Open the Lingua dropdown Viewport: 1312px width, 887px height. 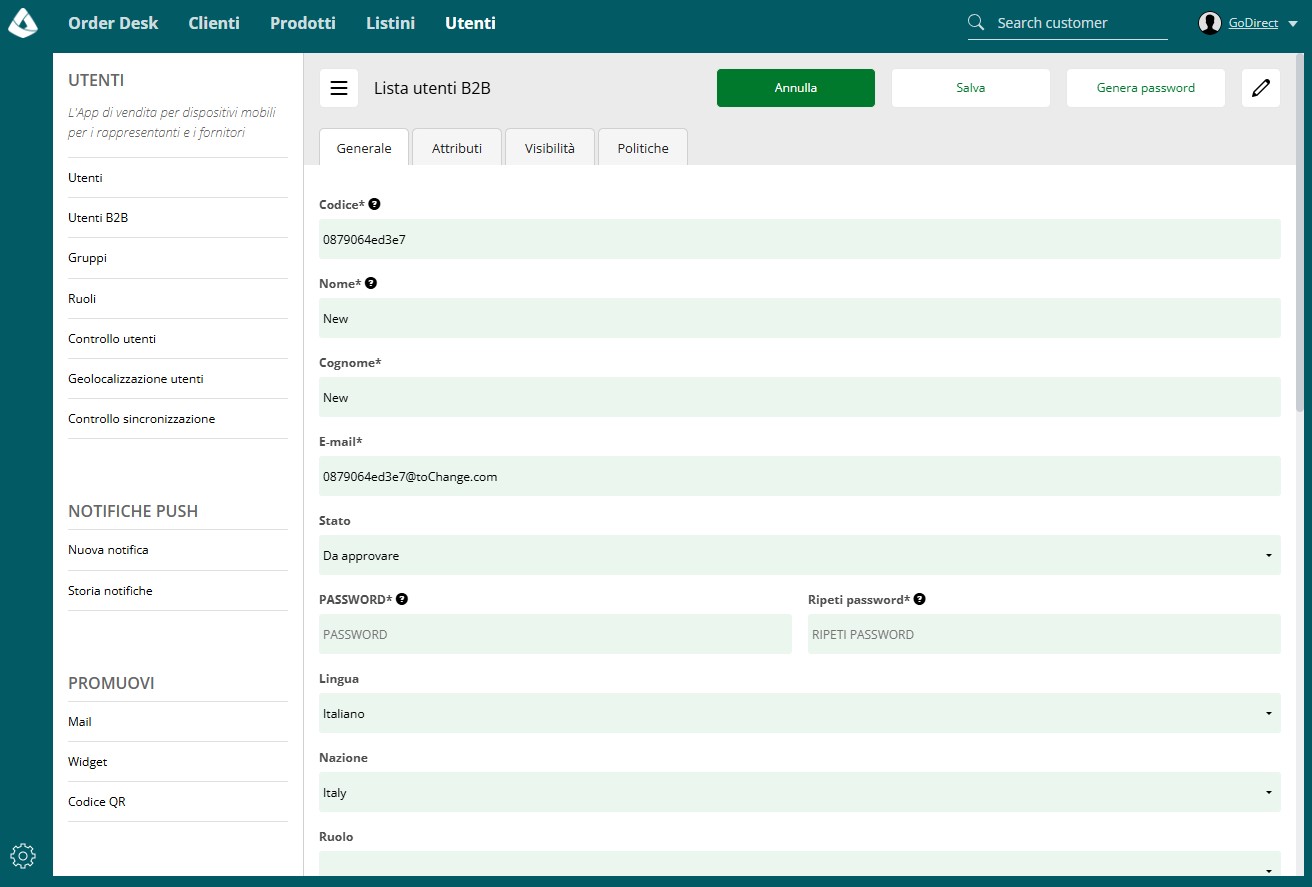point(800,713)
